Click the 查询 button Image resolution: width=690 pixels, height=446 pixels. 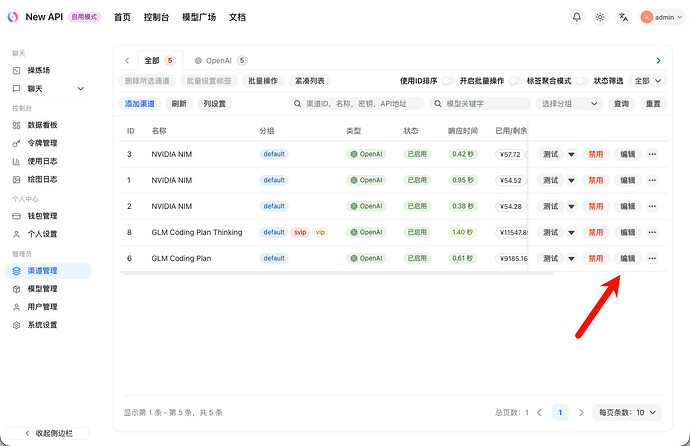[621, 104]
